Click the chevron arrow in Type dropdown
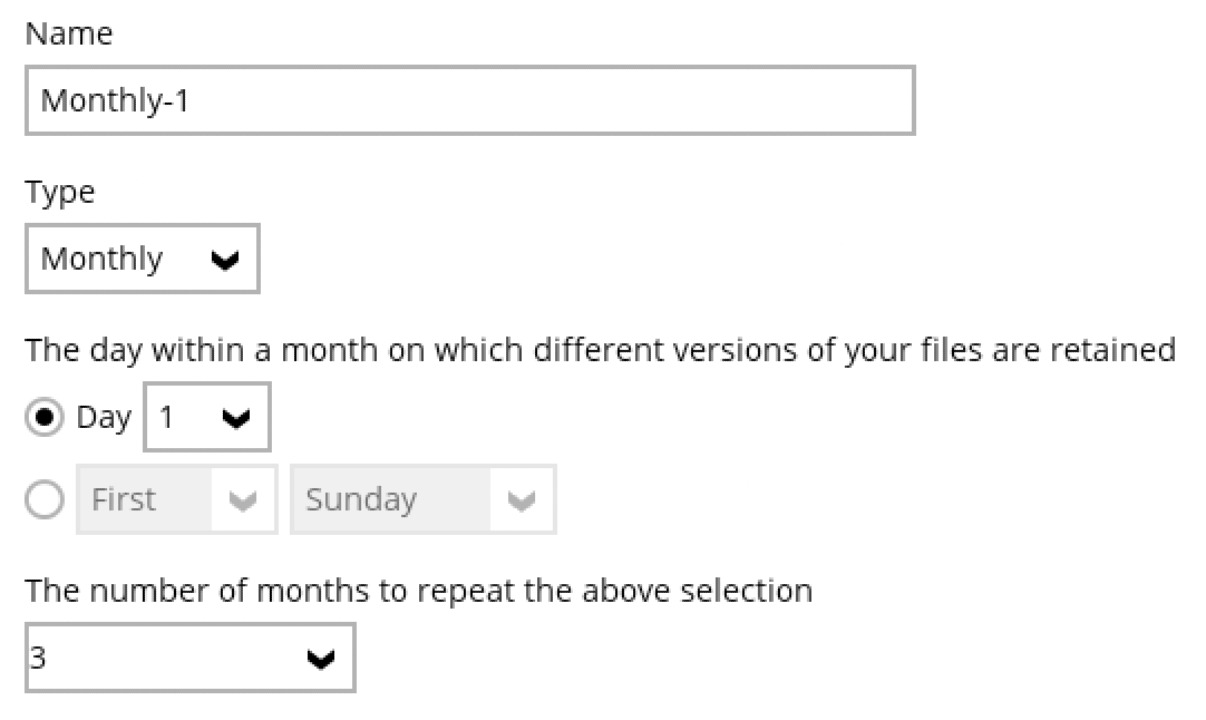The image size is (1206, 720). (228, 260)
